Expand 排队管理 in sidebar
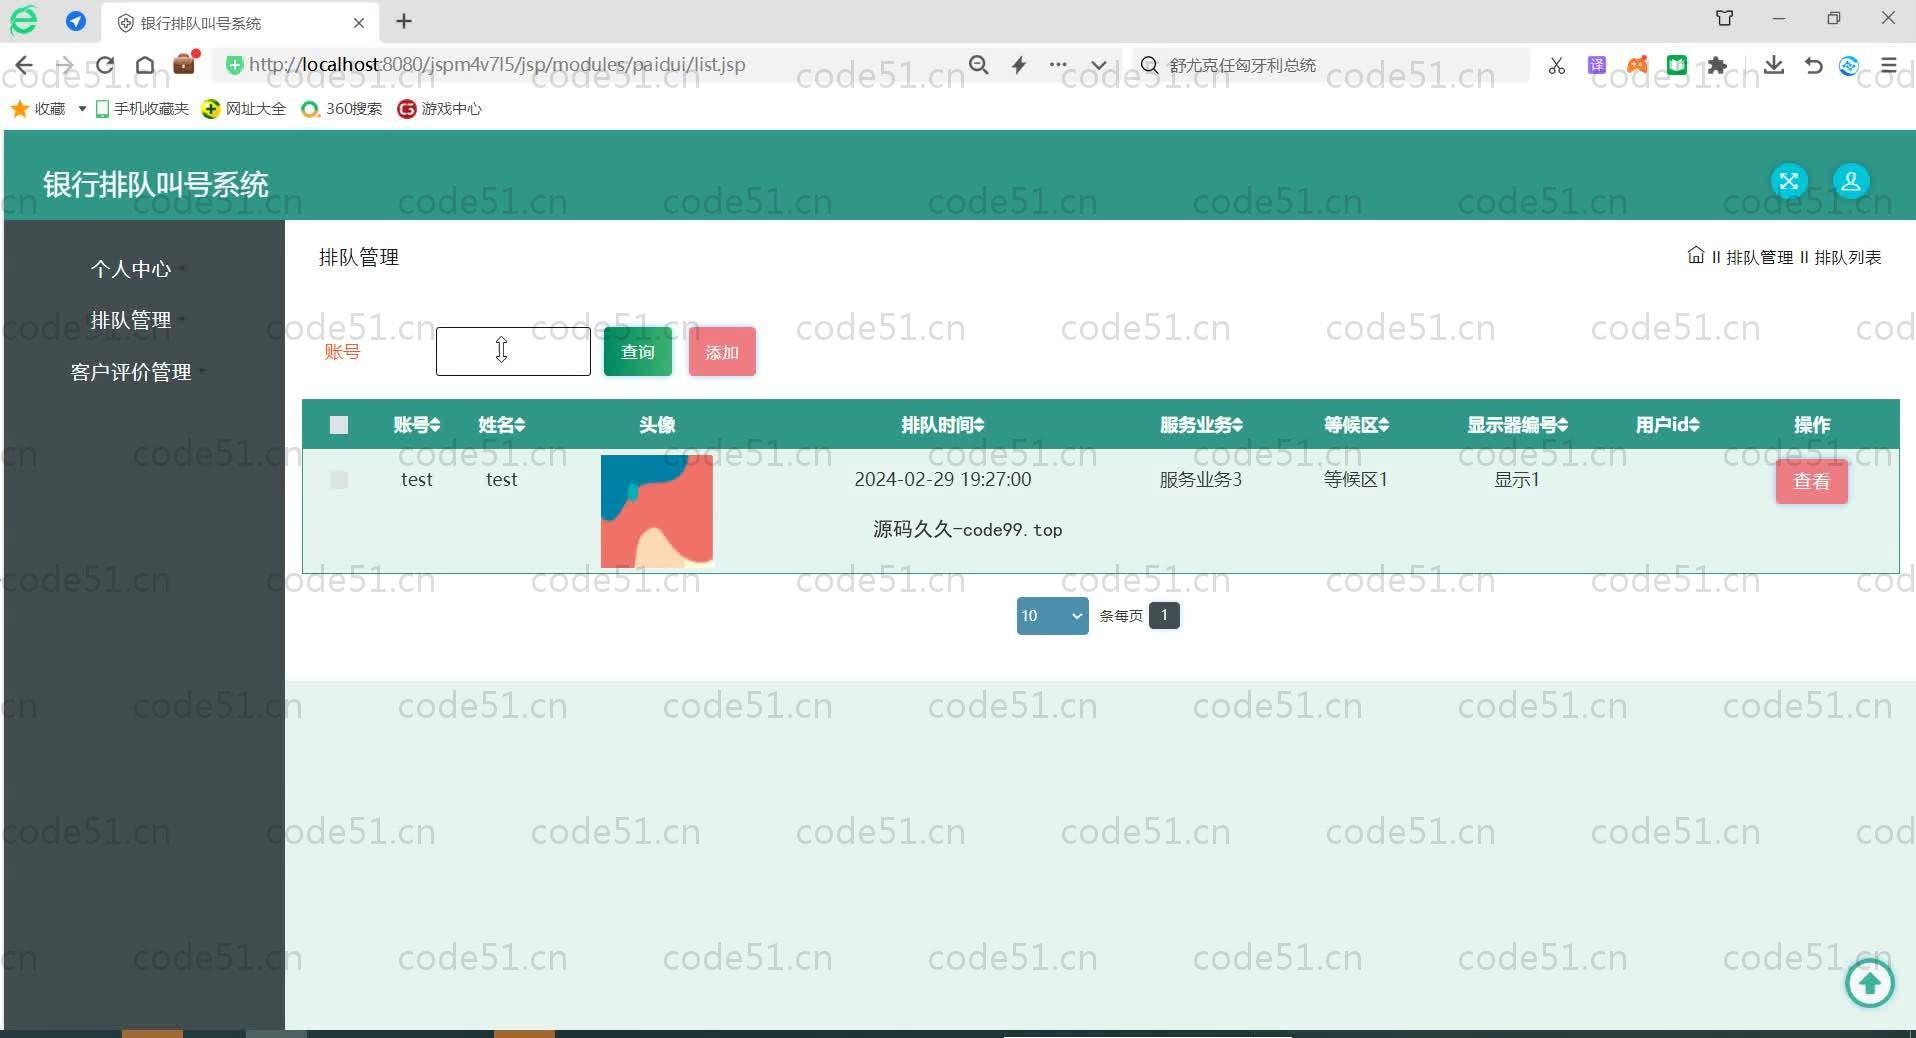 (x=131, y=320)
